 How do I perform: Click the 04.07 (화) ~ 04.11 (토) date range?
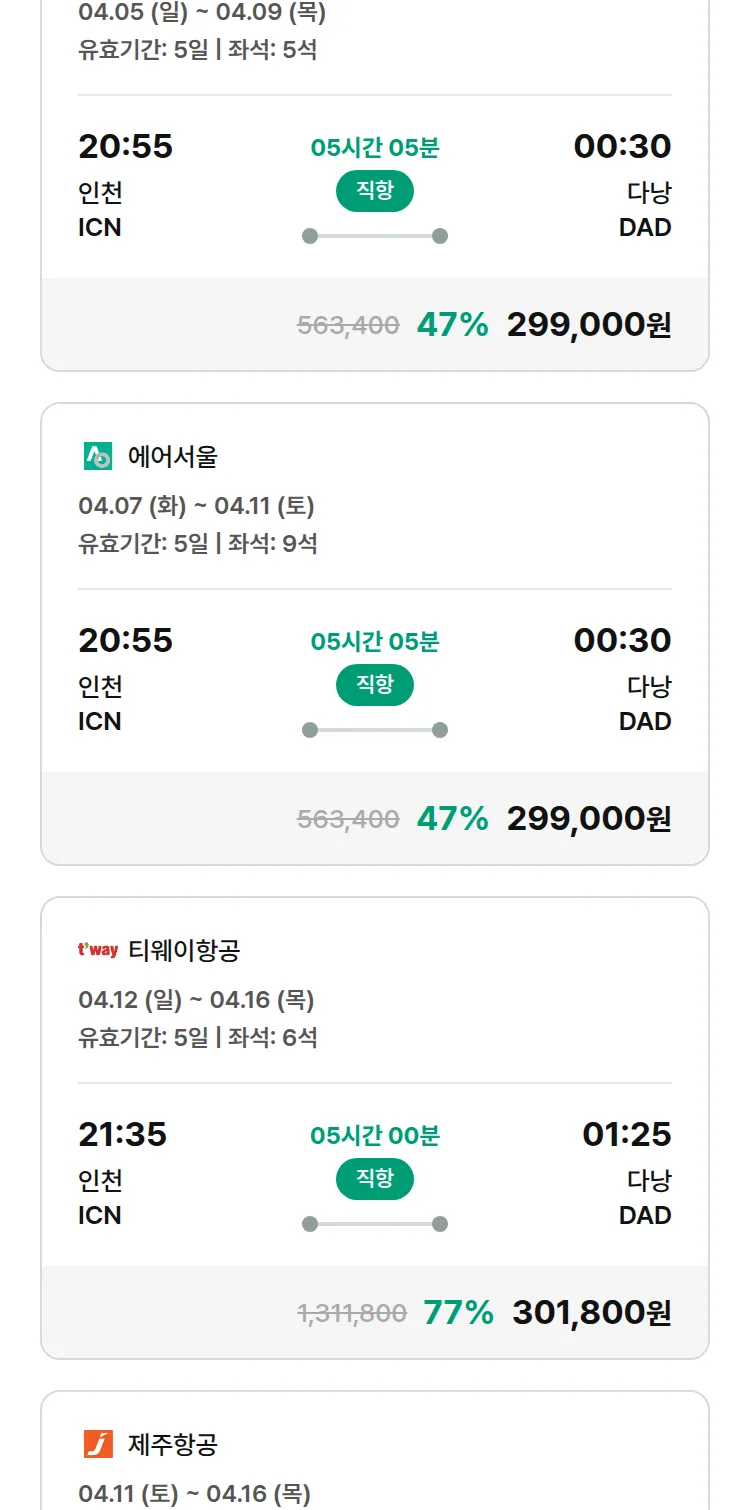coord(196,506)
